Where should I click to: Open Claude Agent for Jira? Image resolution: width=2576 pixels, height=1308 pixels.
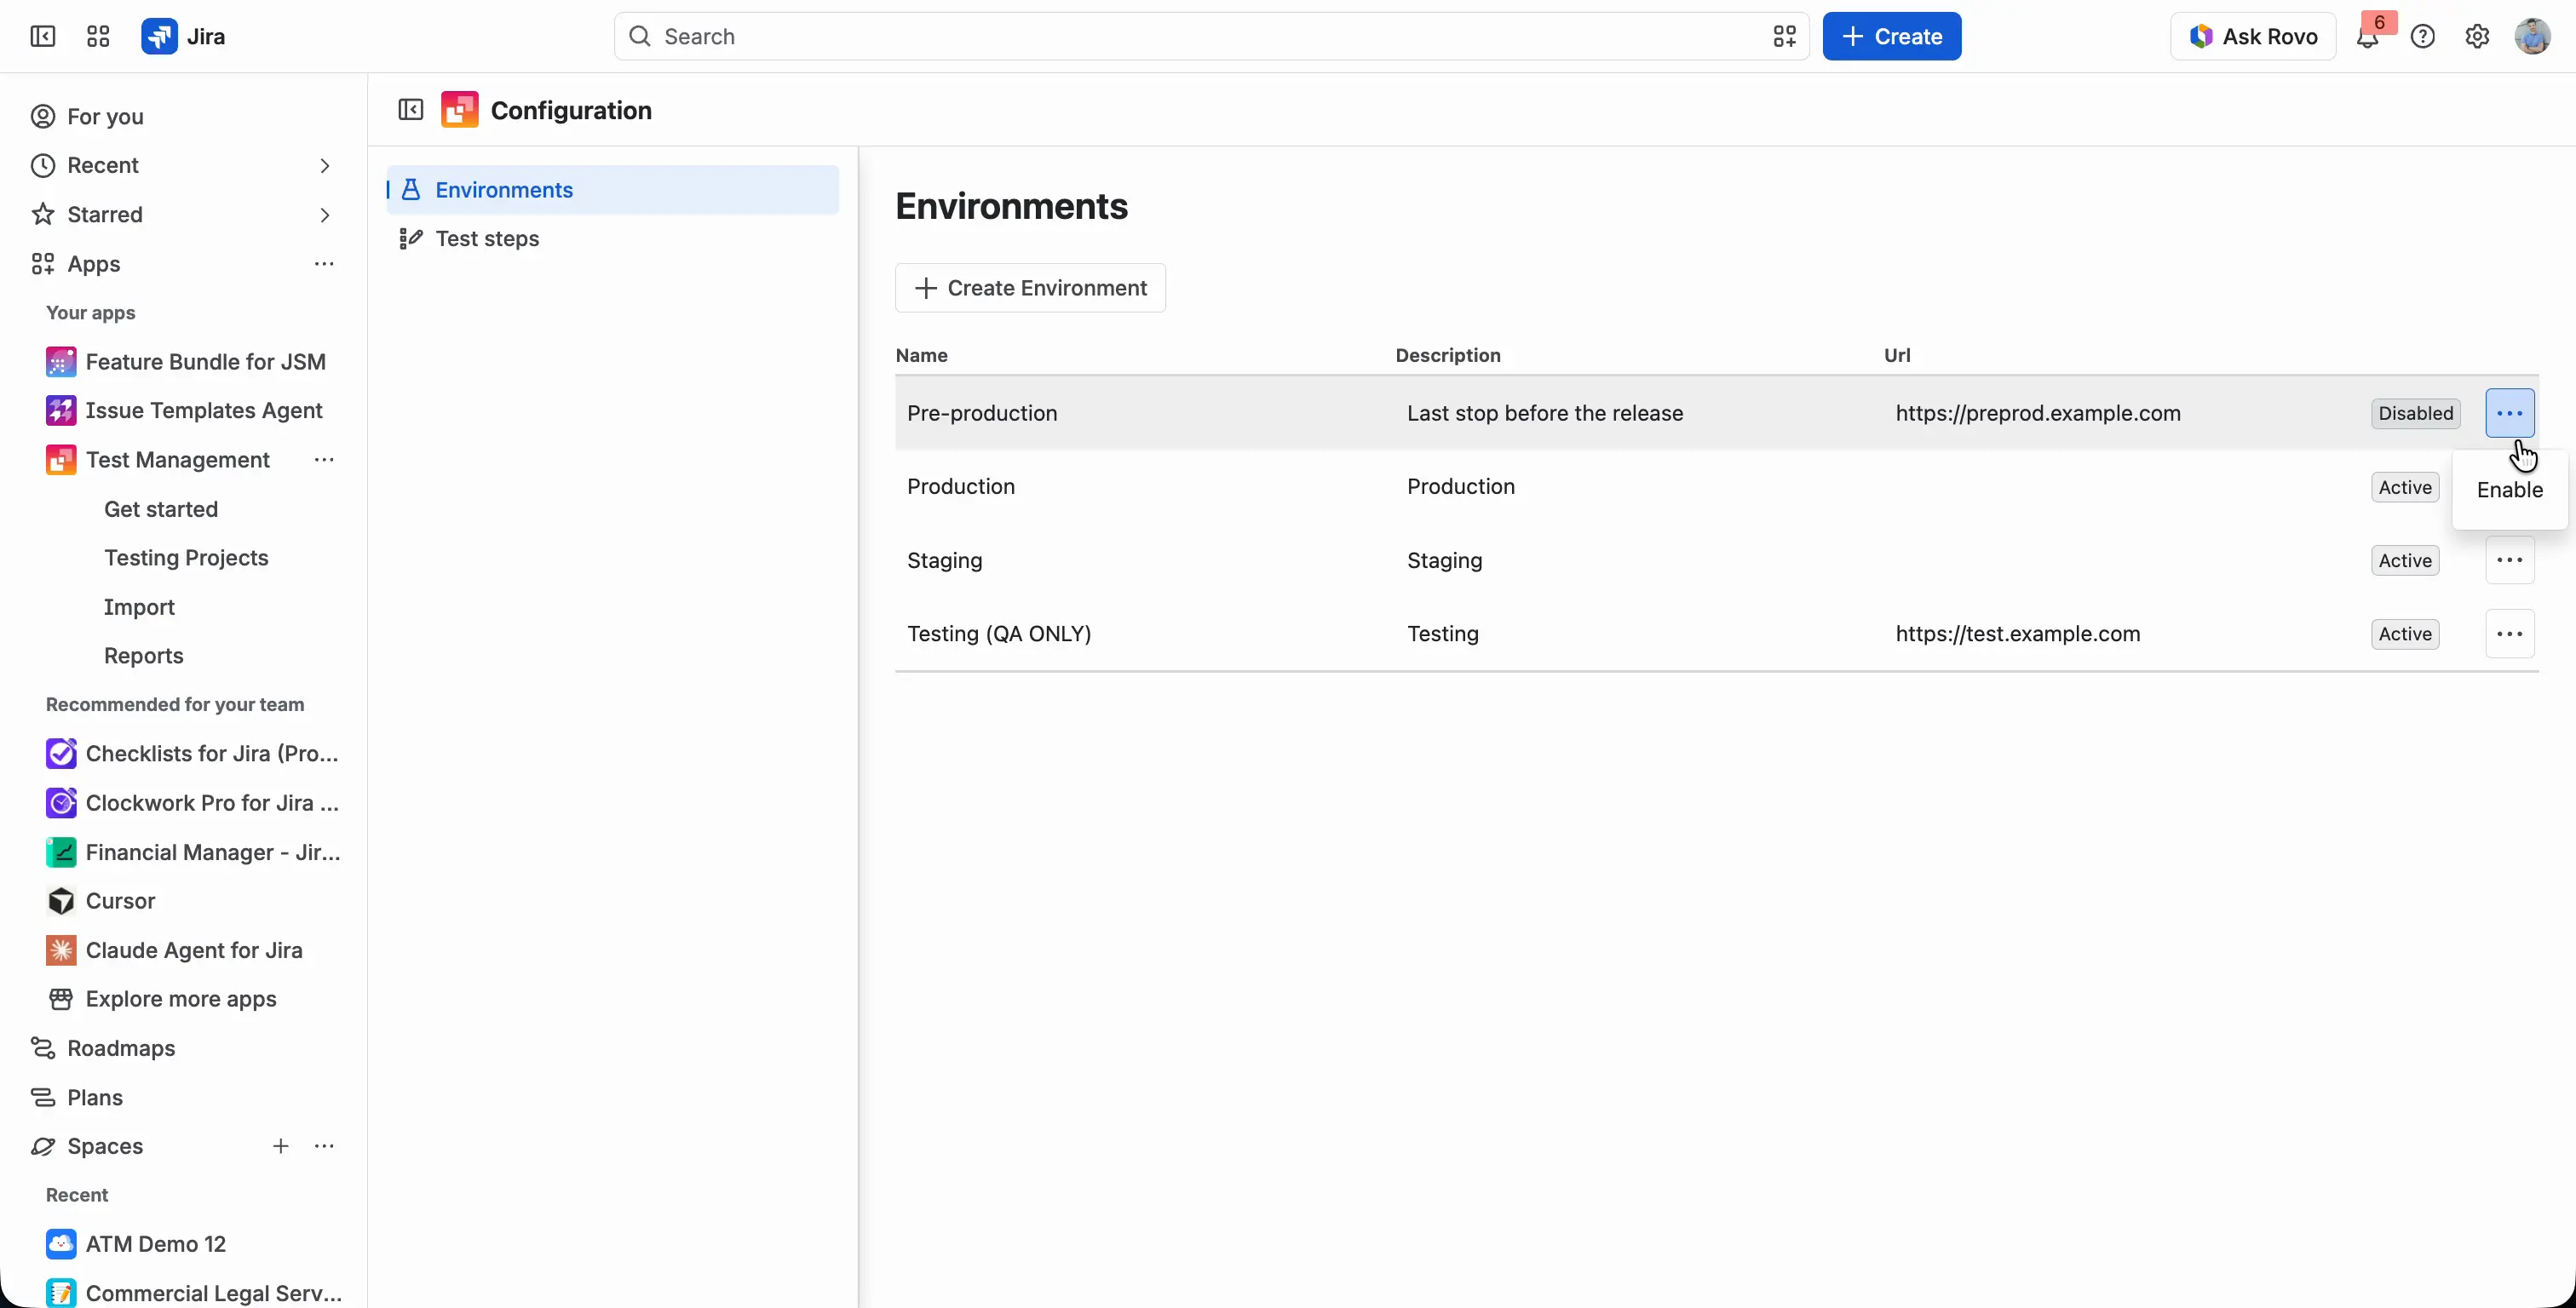pyautogui.click(x=174, y=950)
